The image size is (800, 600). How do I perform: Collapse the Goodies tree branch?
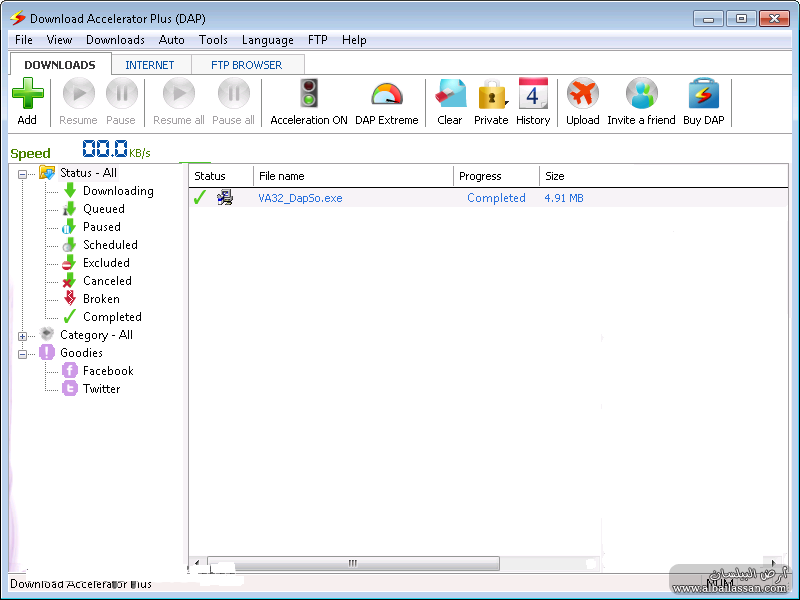pos(22,354)
